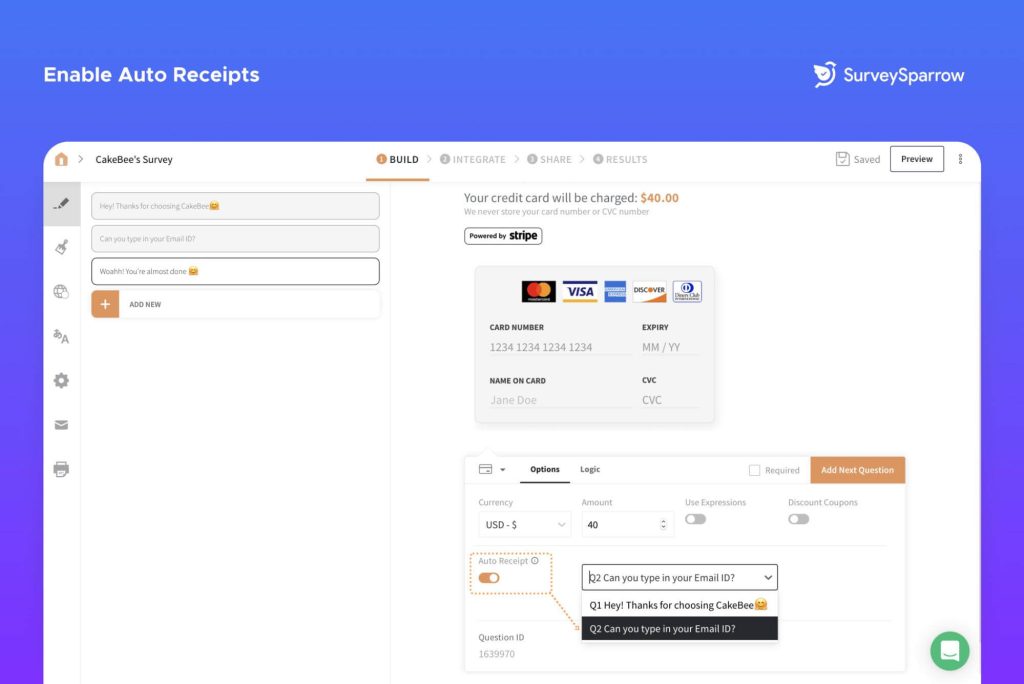The height and width of the screenshot is (684, 1024).
Task: Choose Q1 Hey! Thanks for choosing CakeBee option
Action: click(x=679, y=605)
